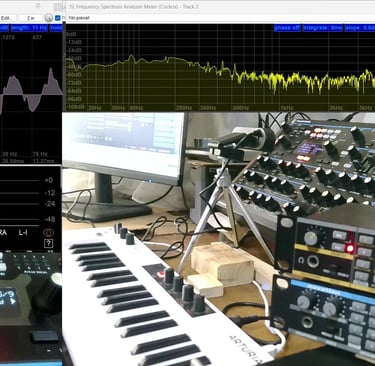This screenshot has height=366, width=375.
Task: Click the '20Hz' axis label on the spectrum graph
Action: 95,108
